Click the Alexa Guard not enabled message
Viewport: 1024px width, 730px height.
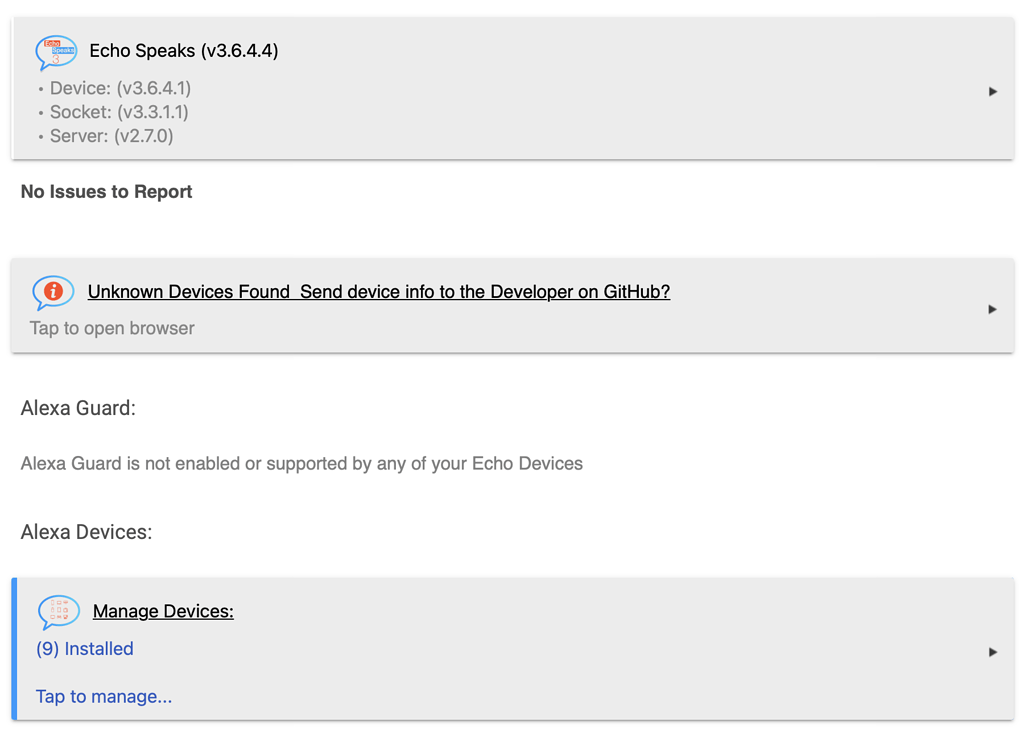point(301,463)
